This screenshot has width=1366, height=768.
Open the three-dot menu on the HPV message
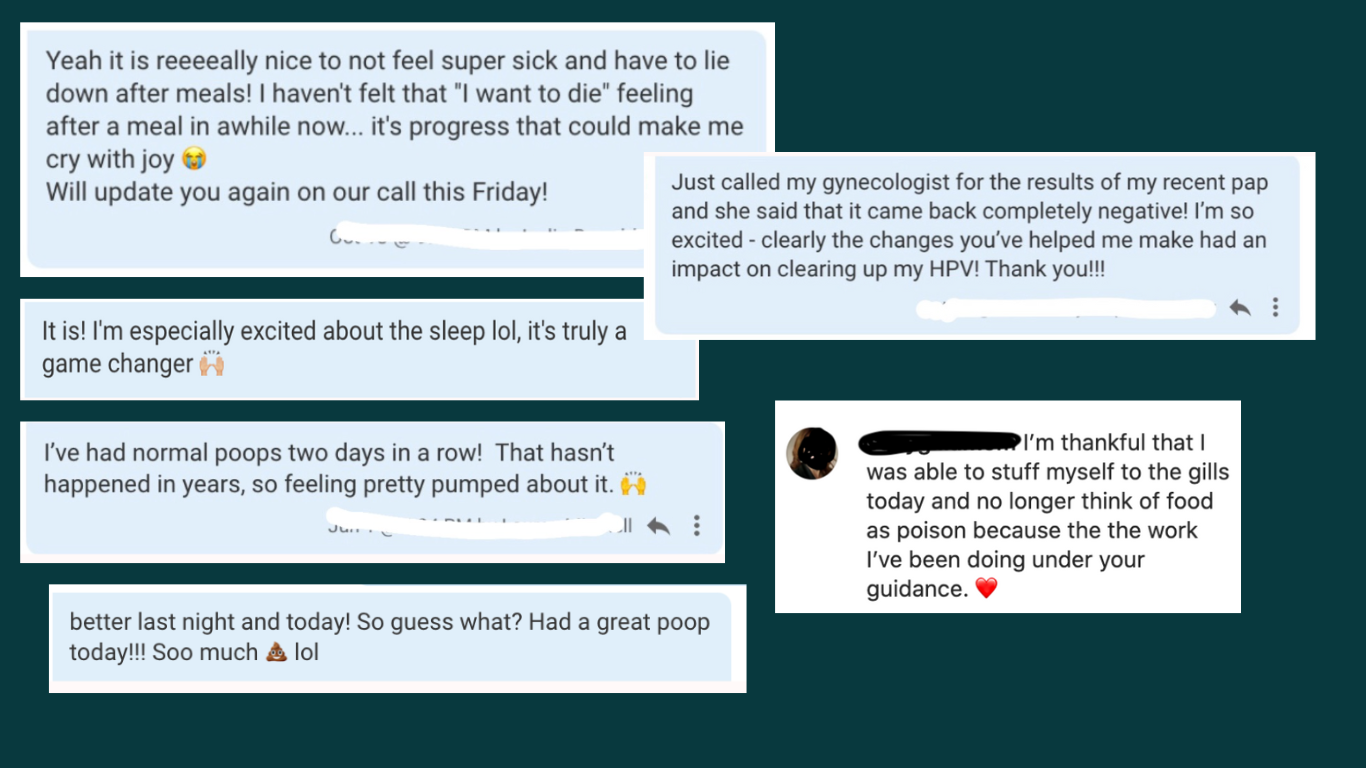[x=1275, y=307]
